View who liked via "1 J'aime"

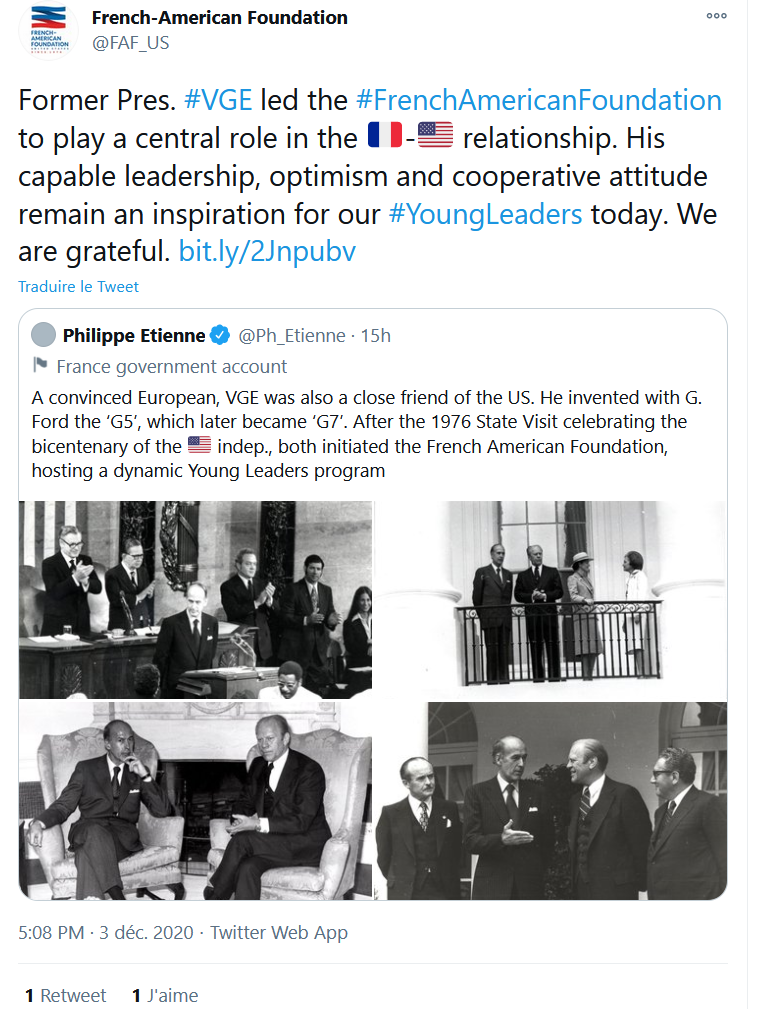point(165,995)
